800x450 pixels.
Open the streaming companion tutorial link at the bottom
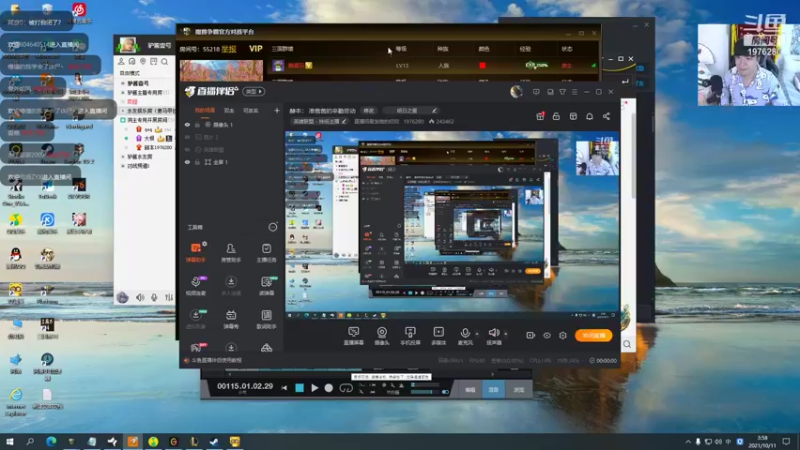pyautogui.click(x=217, y=360)
